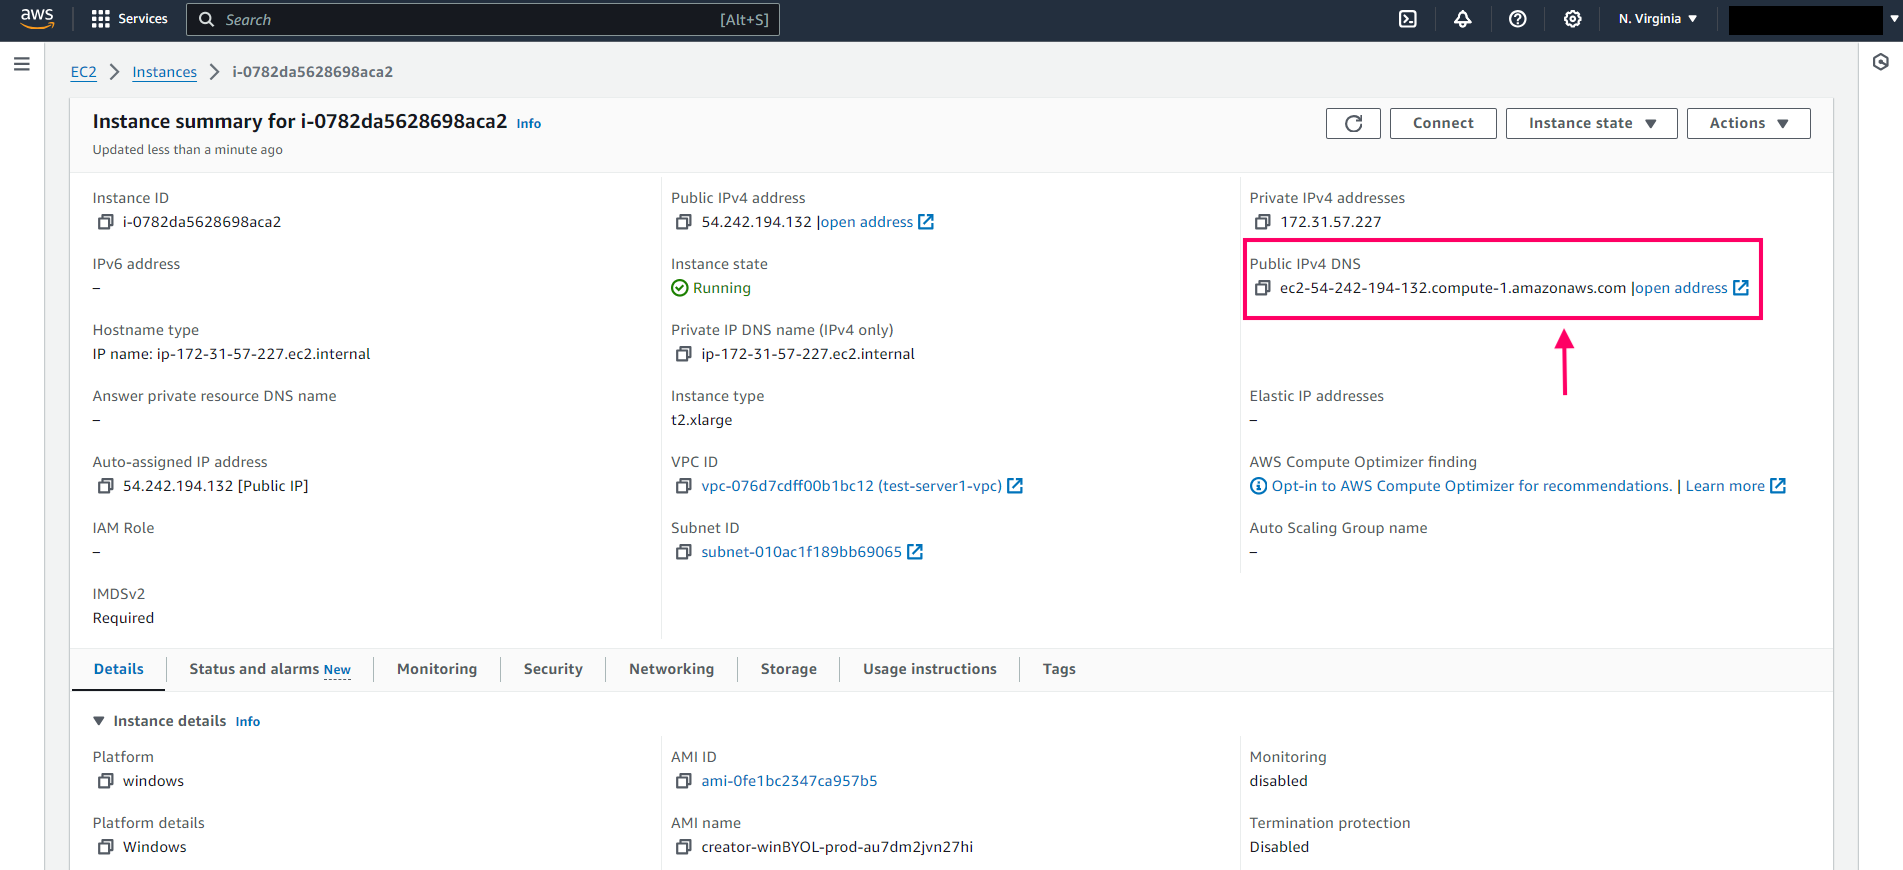Open the VPC ID link
The image size is (1903, 870).
point(851,486)
